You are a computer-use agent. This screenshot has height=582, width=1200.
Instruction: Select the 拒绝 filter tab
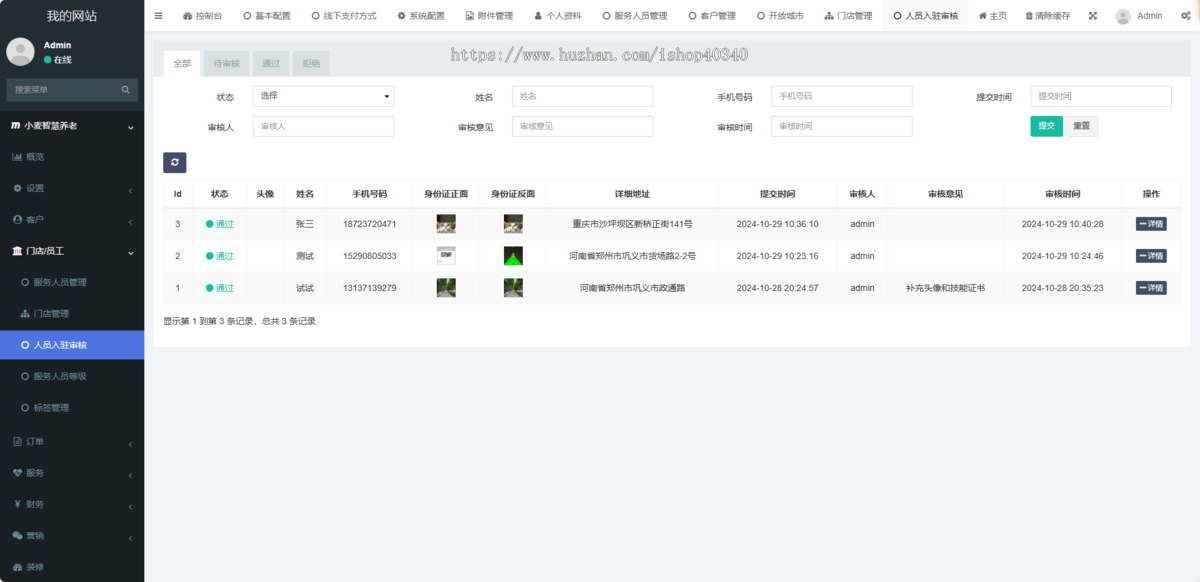coord(311,63)
